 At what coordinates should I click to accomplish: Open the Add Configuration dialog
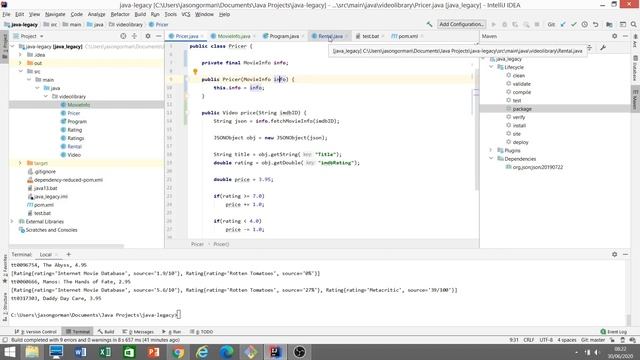[461, 24]
